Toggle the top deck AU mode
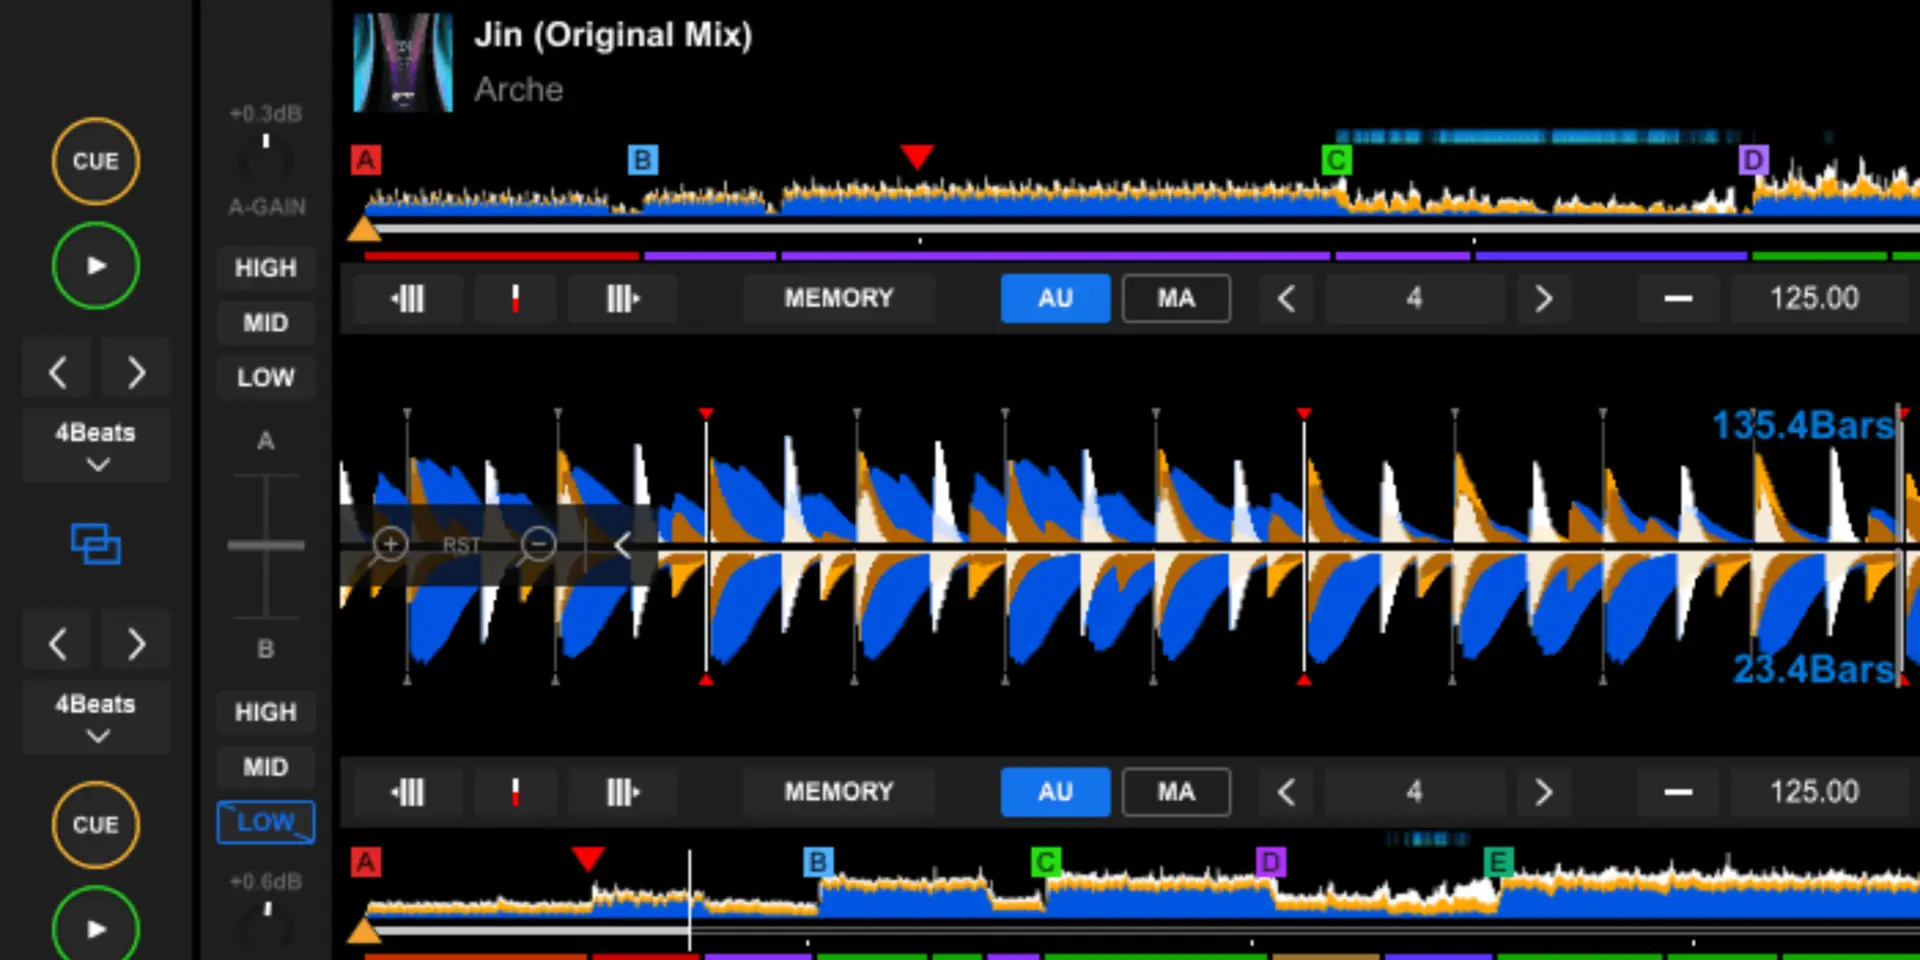The width and height of the screenshot is (1920, 960). 1055,298
